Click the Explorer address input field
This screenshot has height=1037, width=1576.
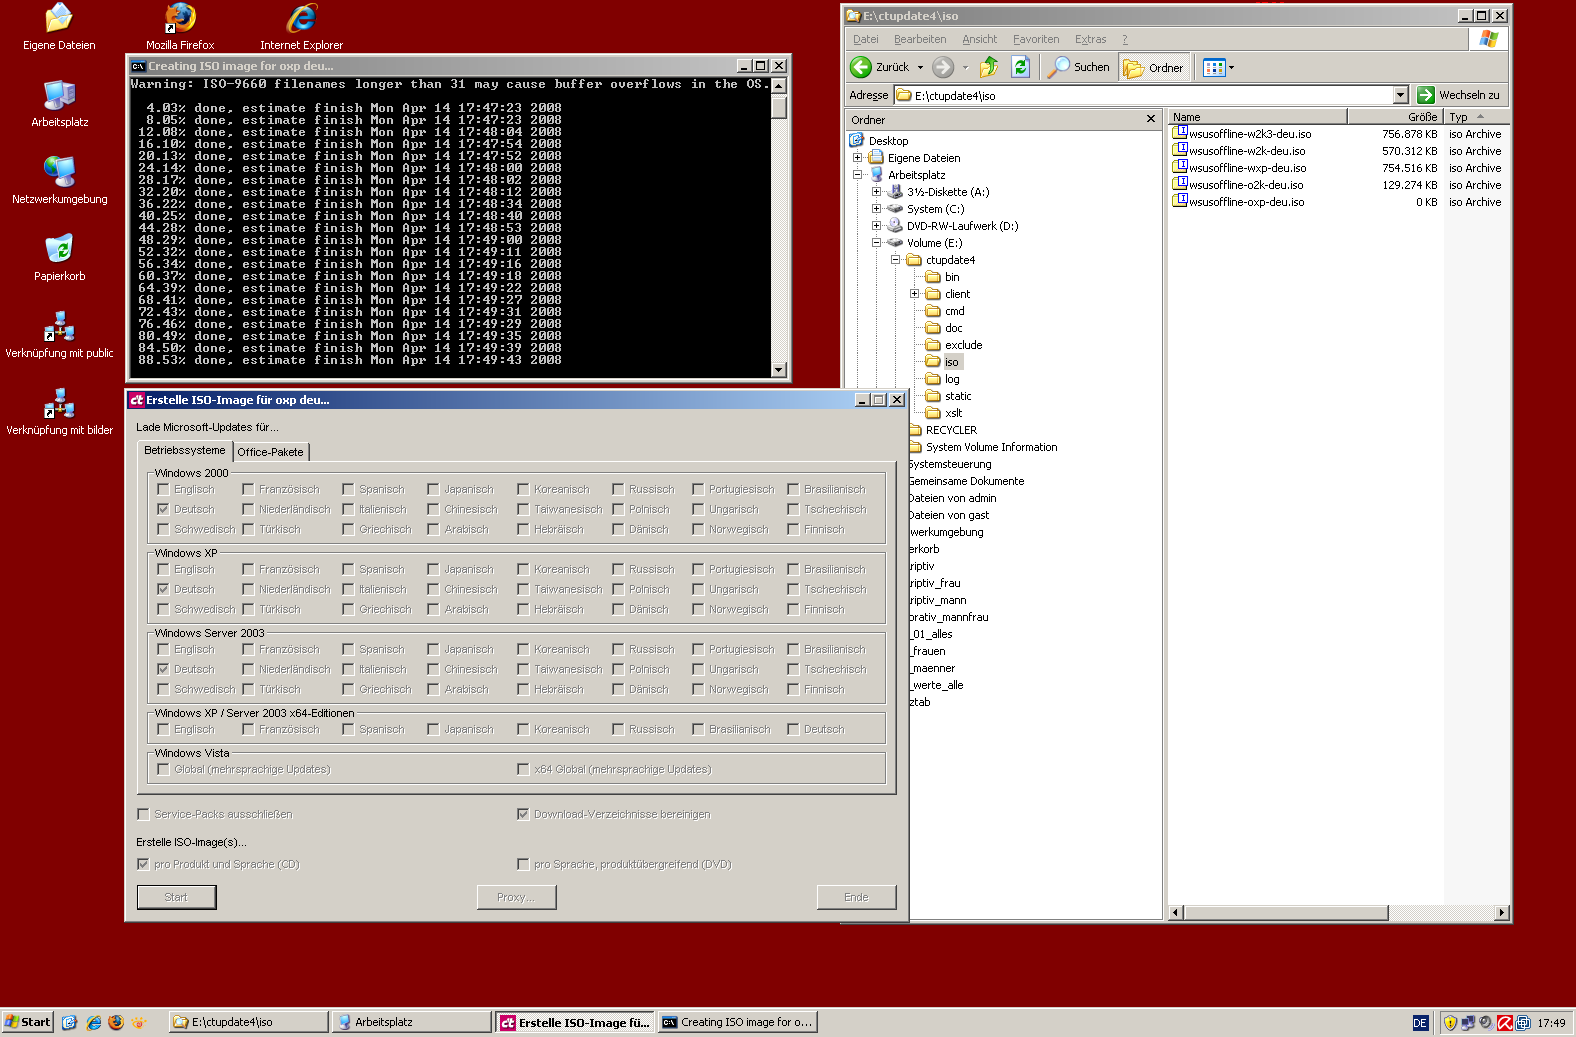point(1143,95)
